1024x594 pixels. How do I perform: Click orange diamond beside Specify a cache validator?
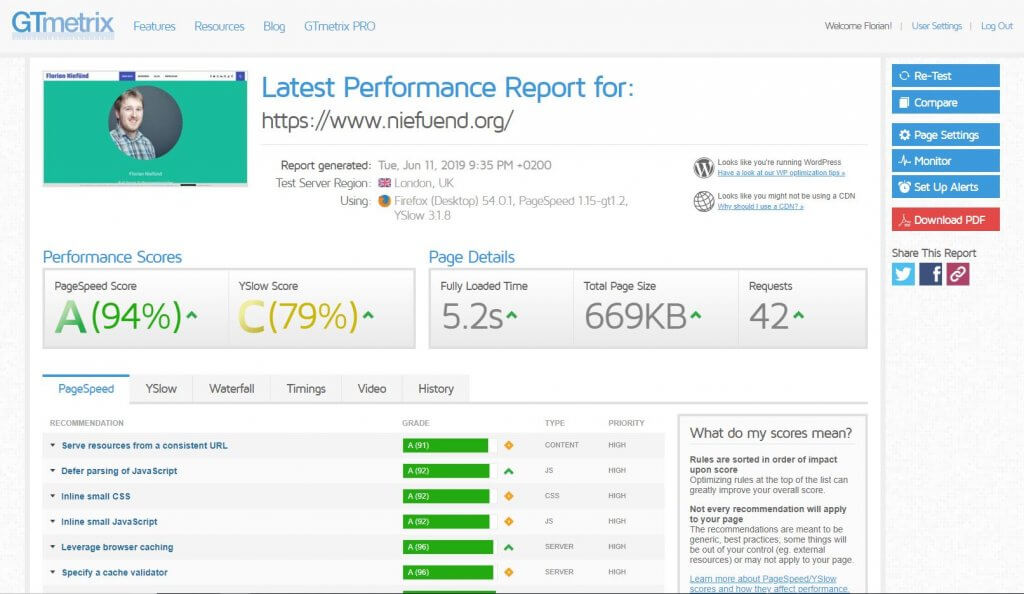tap(509, 572)
